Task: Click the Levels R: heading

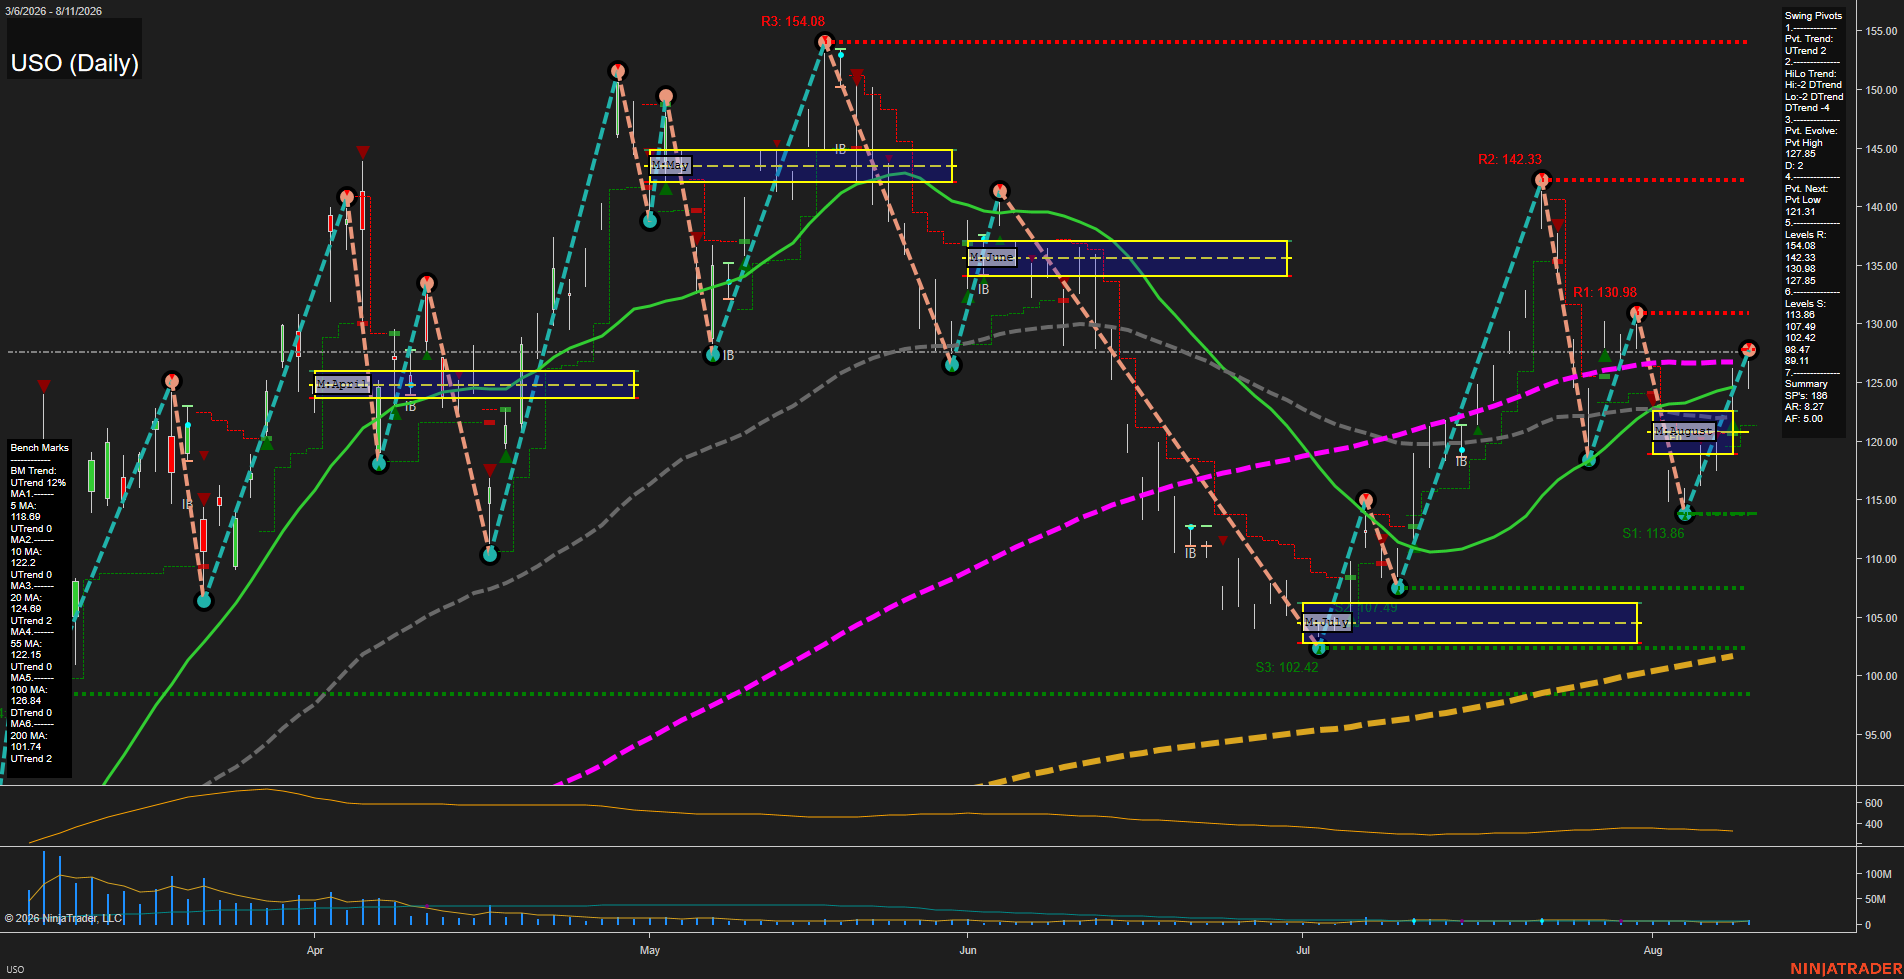Action: pos(1805,235)
